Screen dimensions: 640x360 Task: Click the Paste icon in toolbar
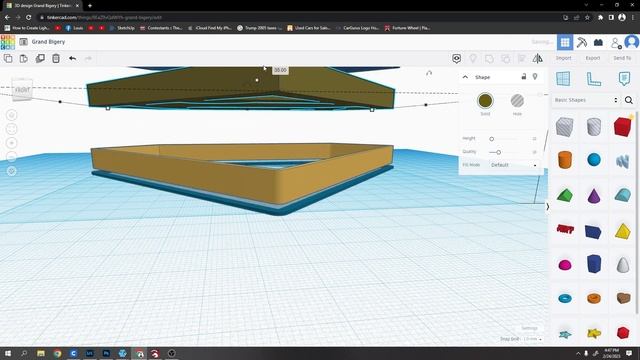click(24, 58)
